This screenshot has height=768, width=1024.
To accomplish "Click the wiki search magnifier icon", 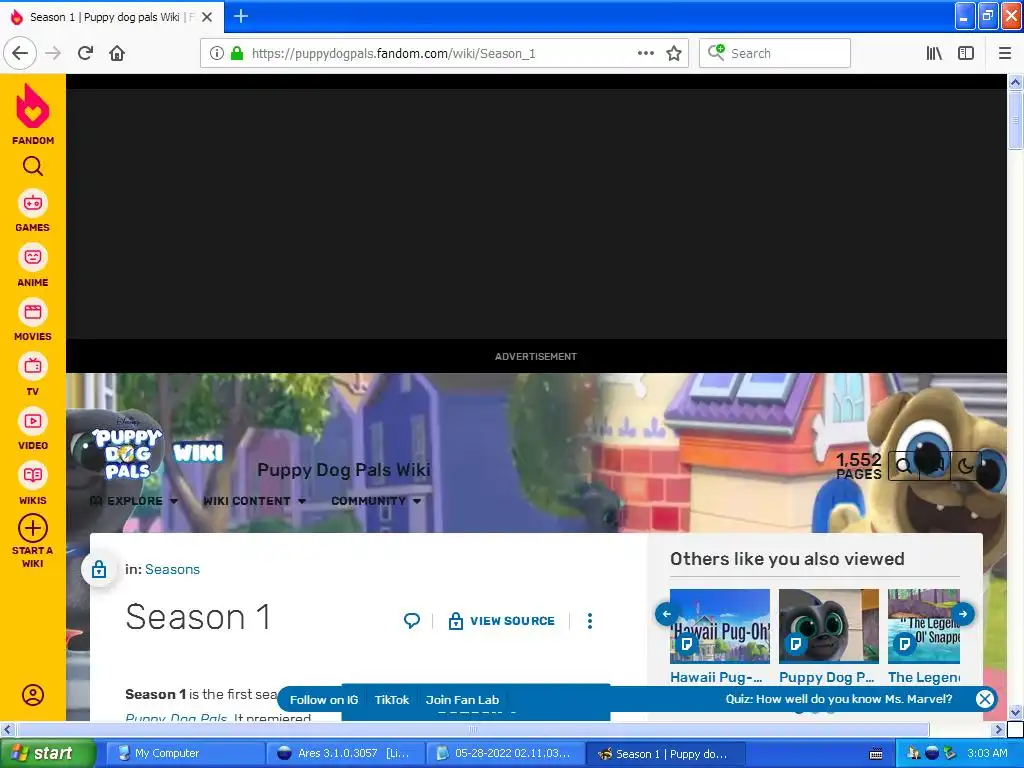I will [904, 465].
